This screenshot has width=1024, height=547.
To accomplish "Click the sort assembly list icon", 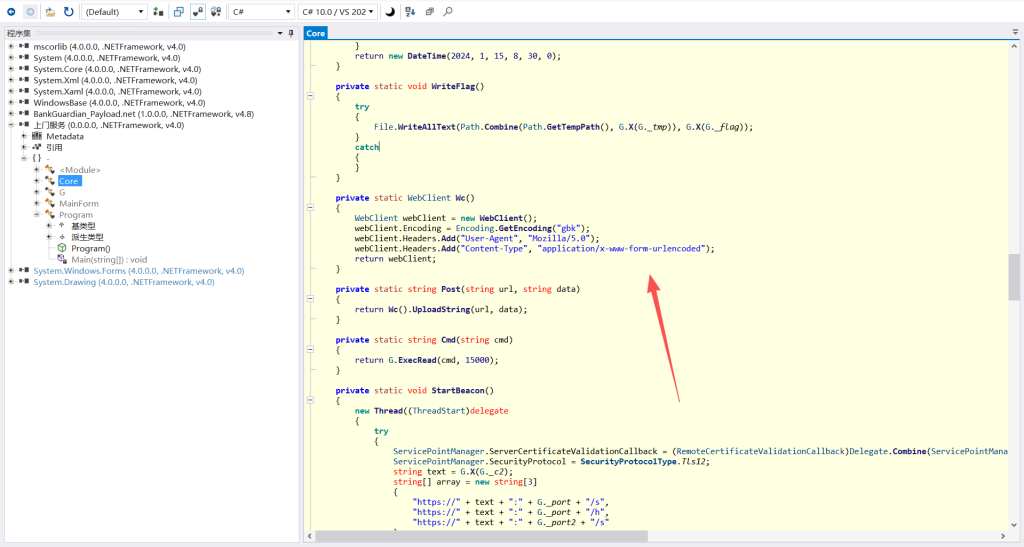I will pos(410,12).
